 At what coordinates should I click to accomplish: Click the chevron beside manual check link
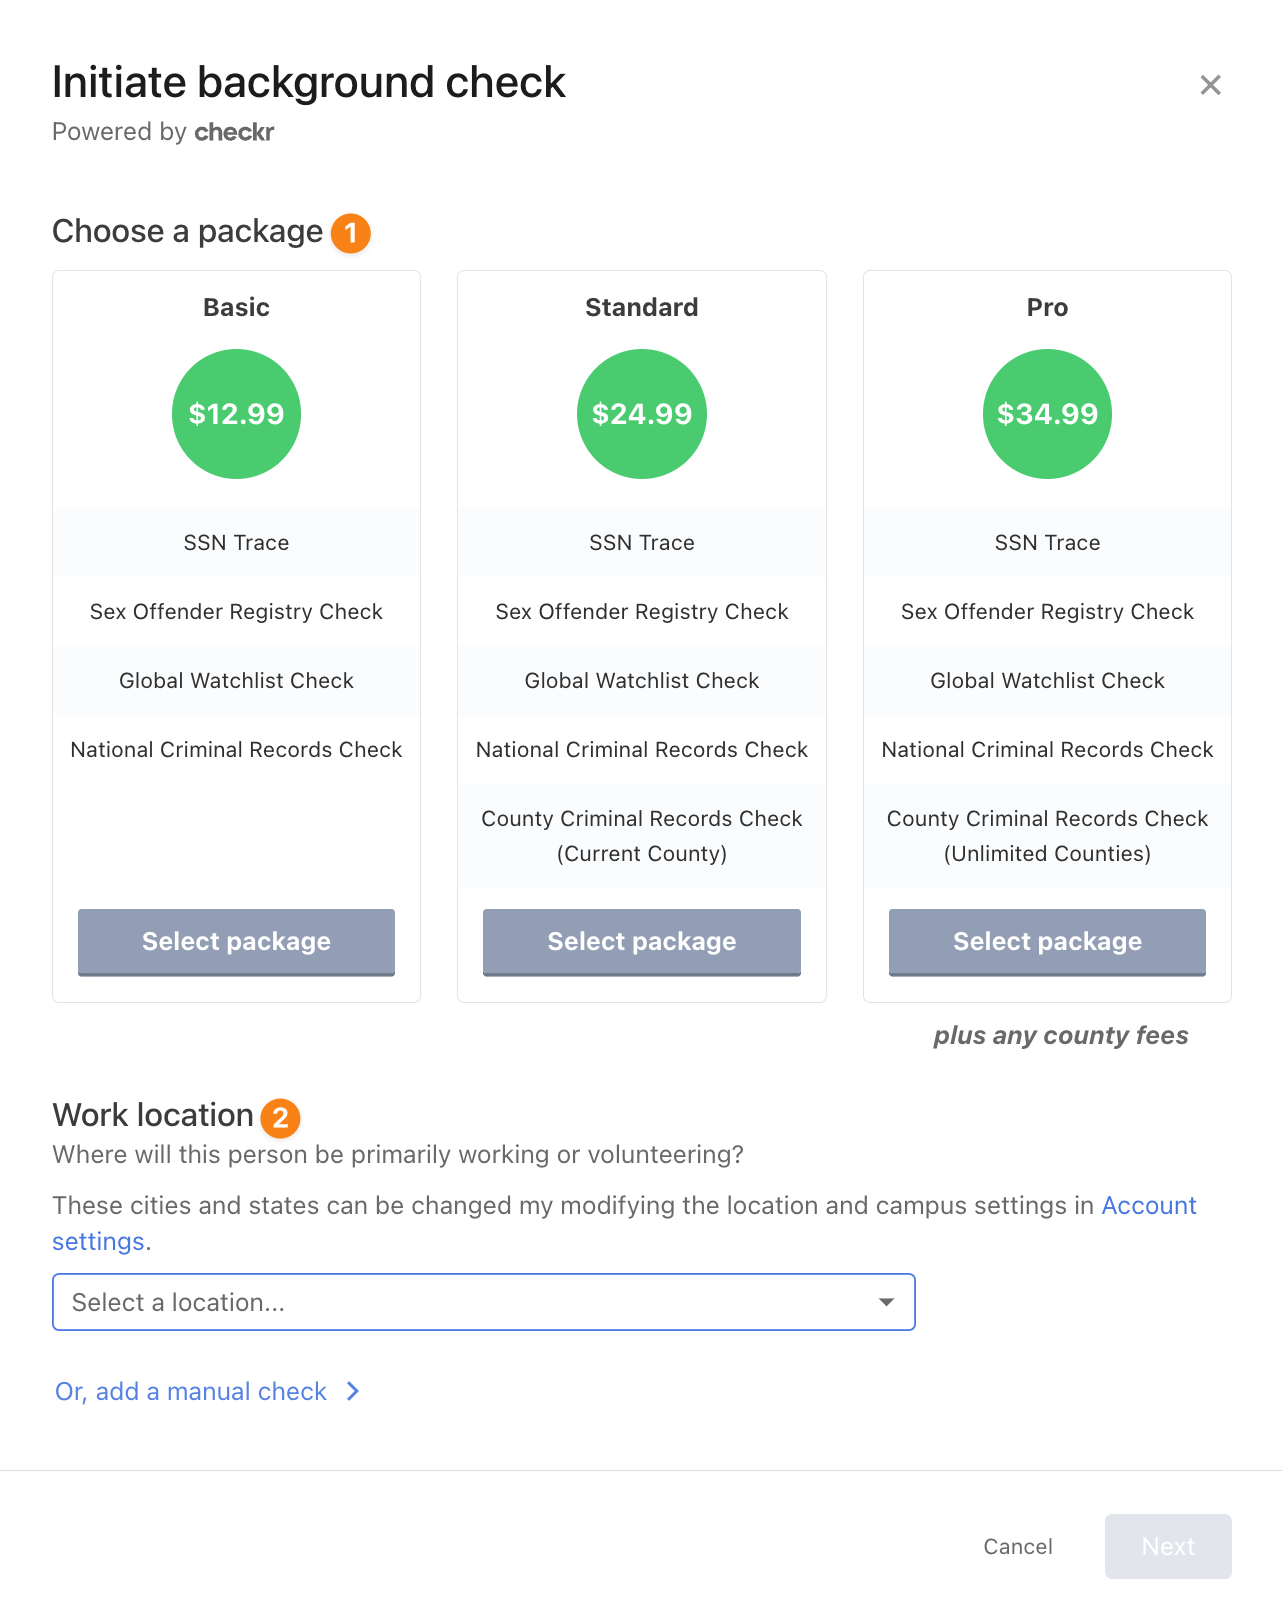(x=353, y=1391)
